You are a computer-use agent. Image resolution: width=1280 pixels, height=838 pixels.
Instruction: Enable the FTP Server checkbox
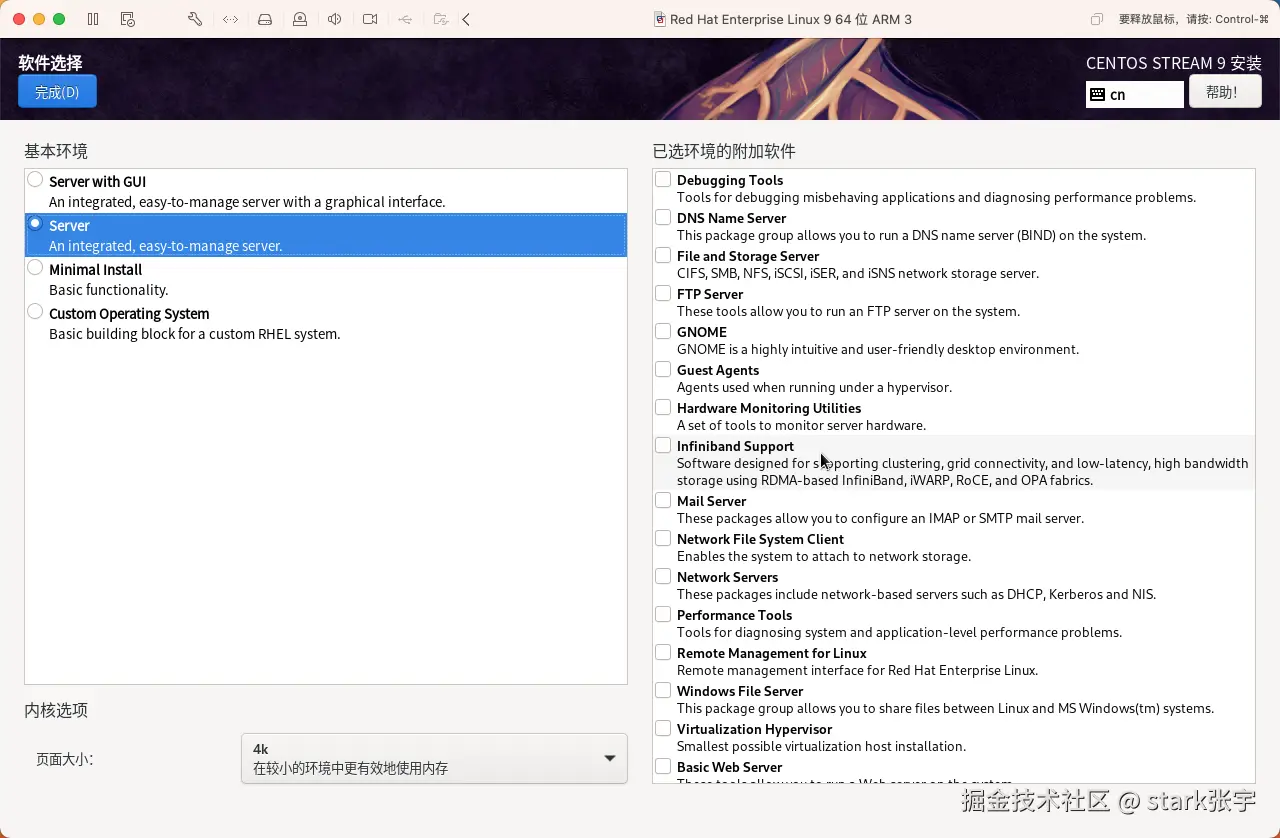(x=663, y=293)
